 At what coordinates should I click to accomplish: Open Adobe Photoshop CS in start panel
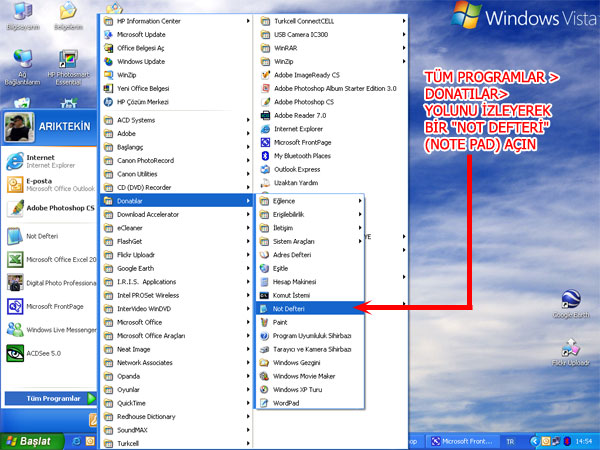50,208
